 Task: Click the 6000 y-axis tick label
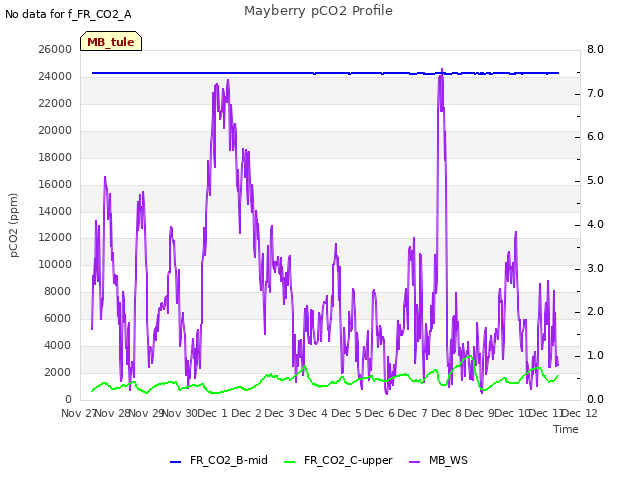[x=58, y=318]
